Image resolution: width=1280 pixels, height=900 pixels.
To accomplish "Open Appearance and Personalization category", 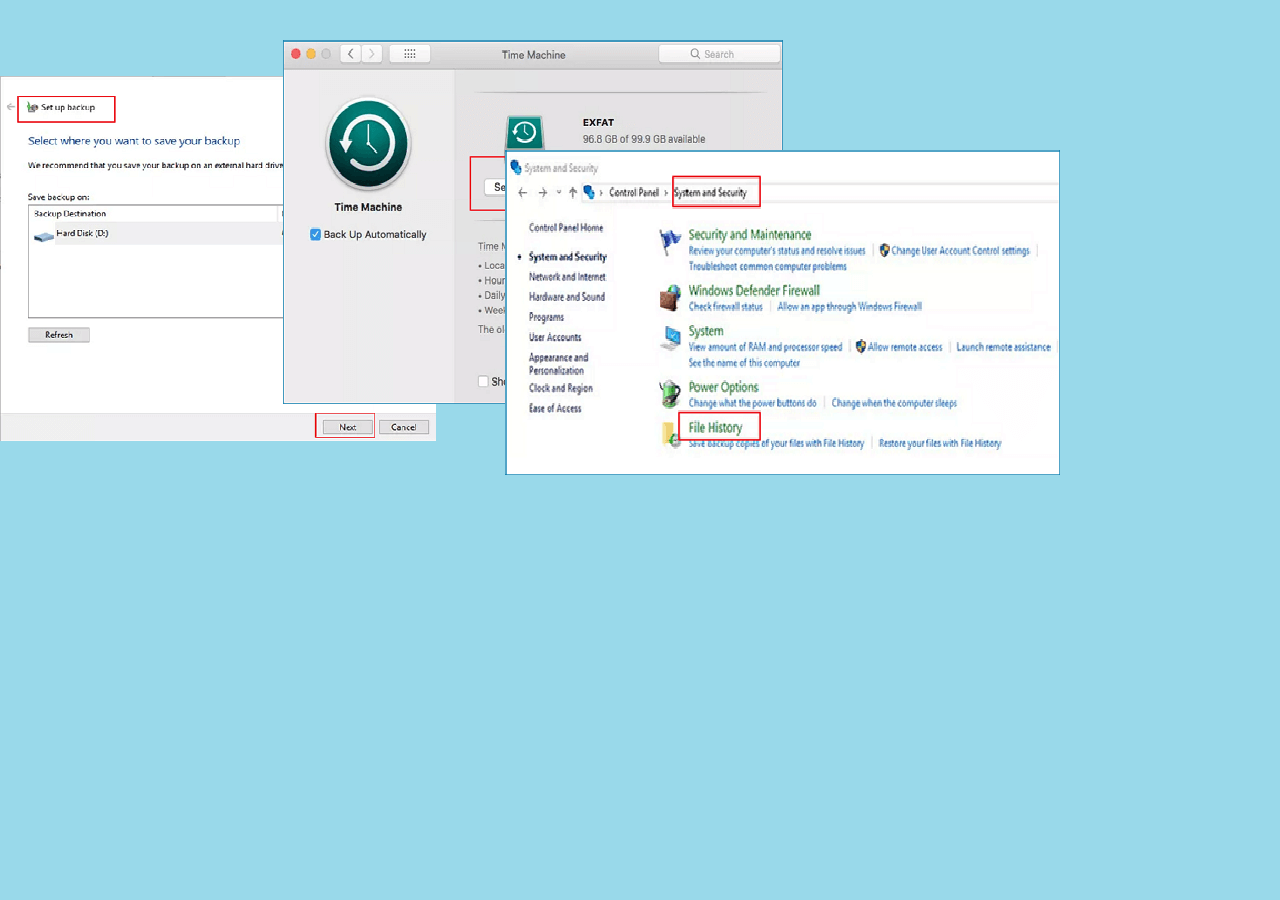I will 559,364.
